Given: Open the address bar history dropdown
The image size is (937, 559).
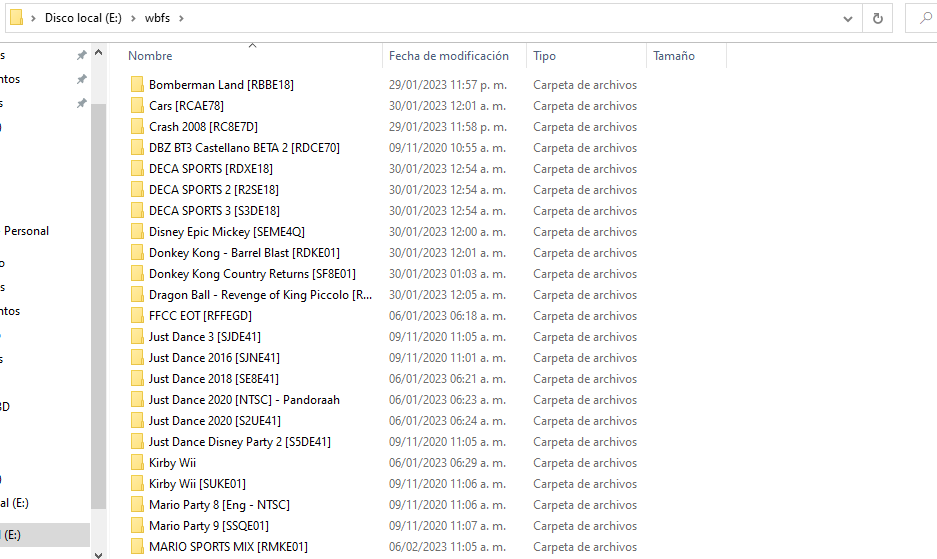Looking at the screenshot, I should (847, 19).
